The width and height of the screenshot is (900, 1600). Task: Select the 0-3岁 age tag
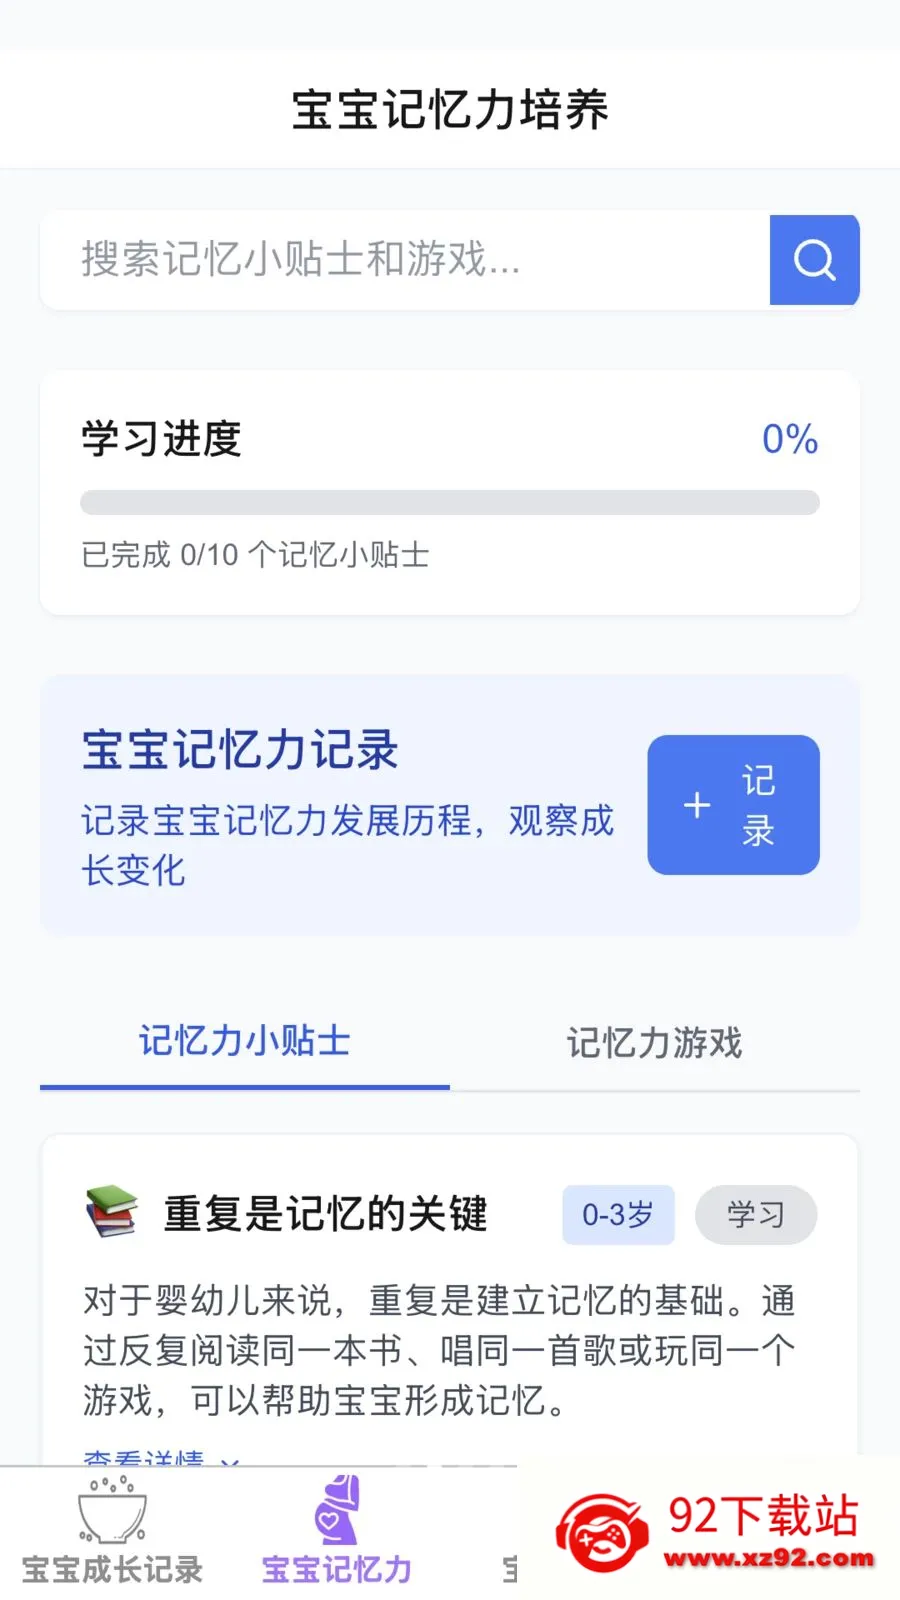617,1215
